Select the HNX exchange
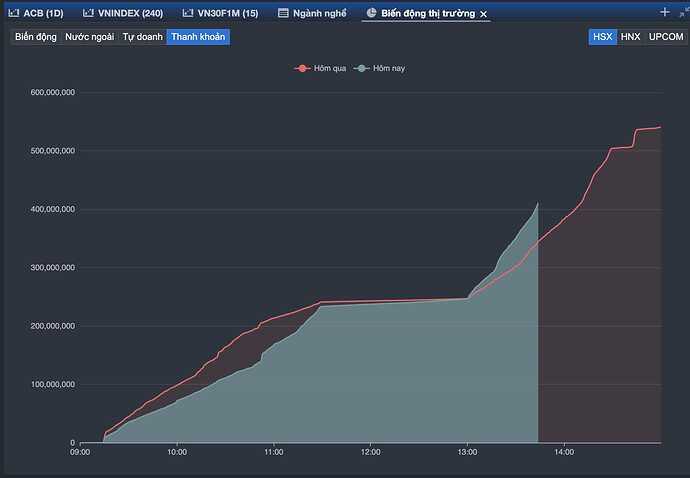The image size is (690, 478). pos(630,36)
